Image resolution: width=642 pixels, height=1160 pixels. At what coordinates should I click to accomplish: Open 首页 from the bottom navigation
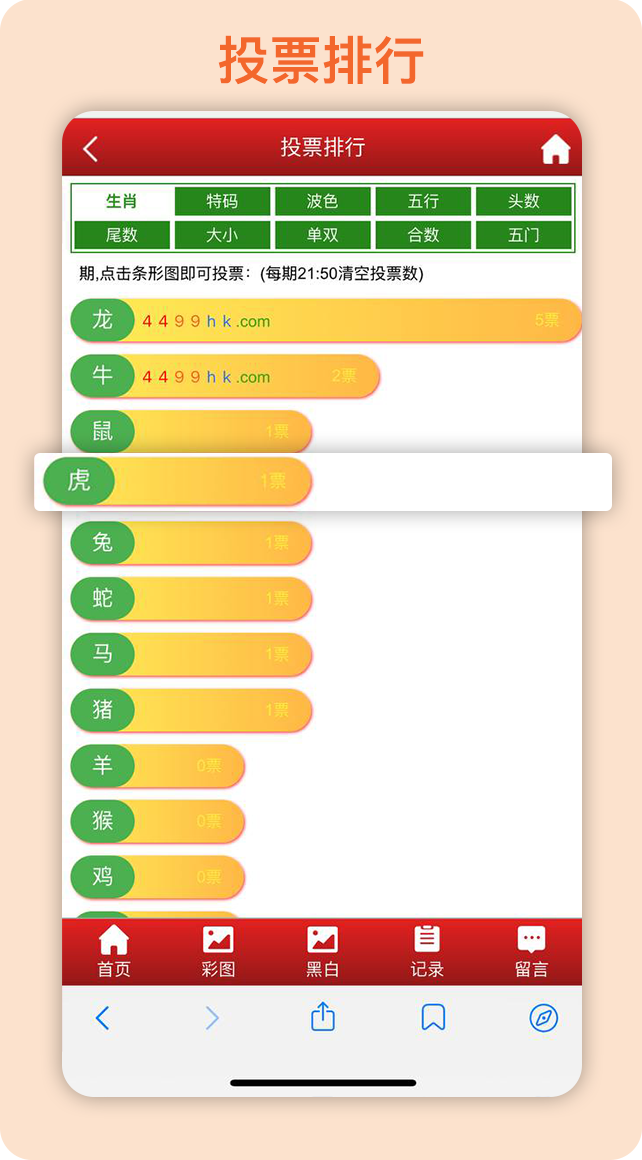point(114,951)
